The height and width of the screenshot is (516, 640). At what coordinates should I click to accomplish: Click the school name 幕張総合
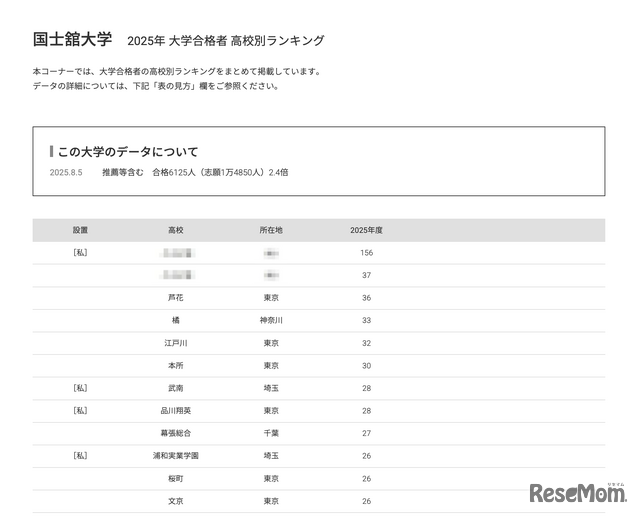[x=176, y=433]
